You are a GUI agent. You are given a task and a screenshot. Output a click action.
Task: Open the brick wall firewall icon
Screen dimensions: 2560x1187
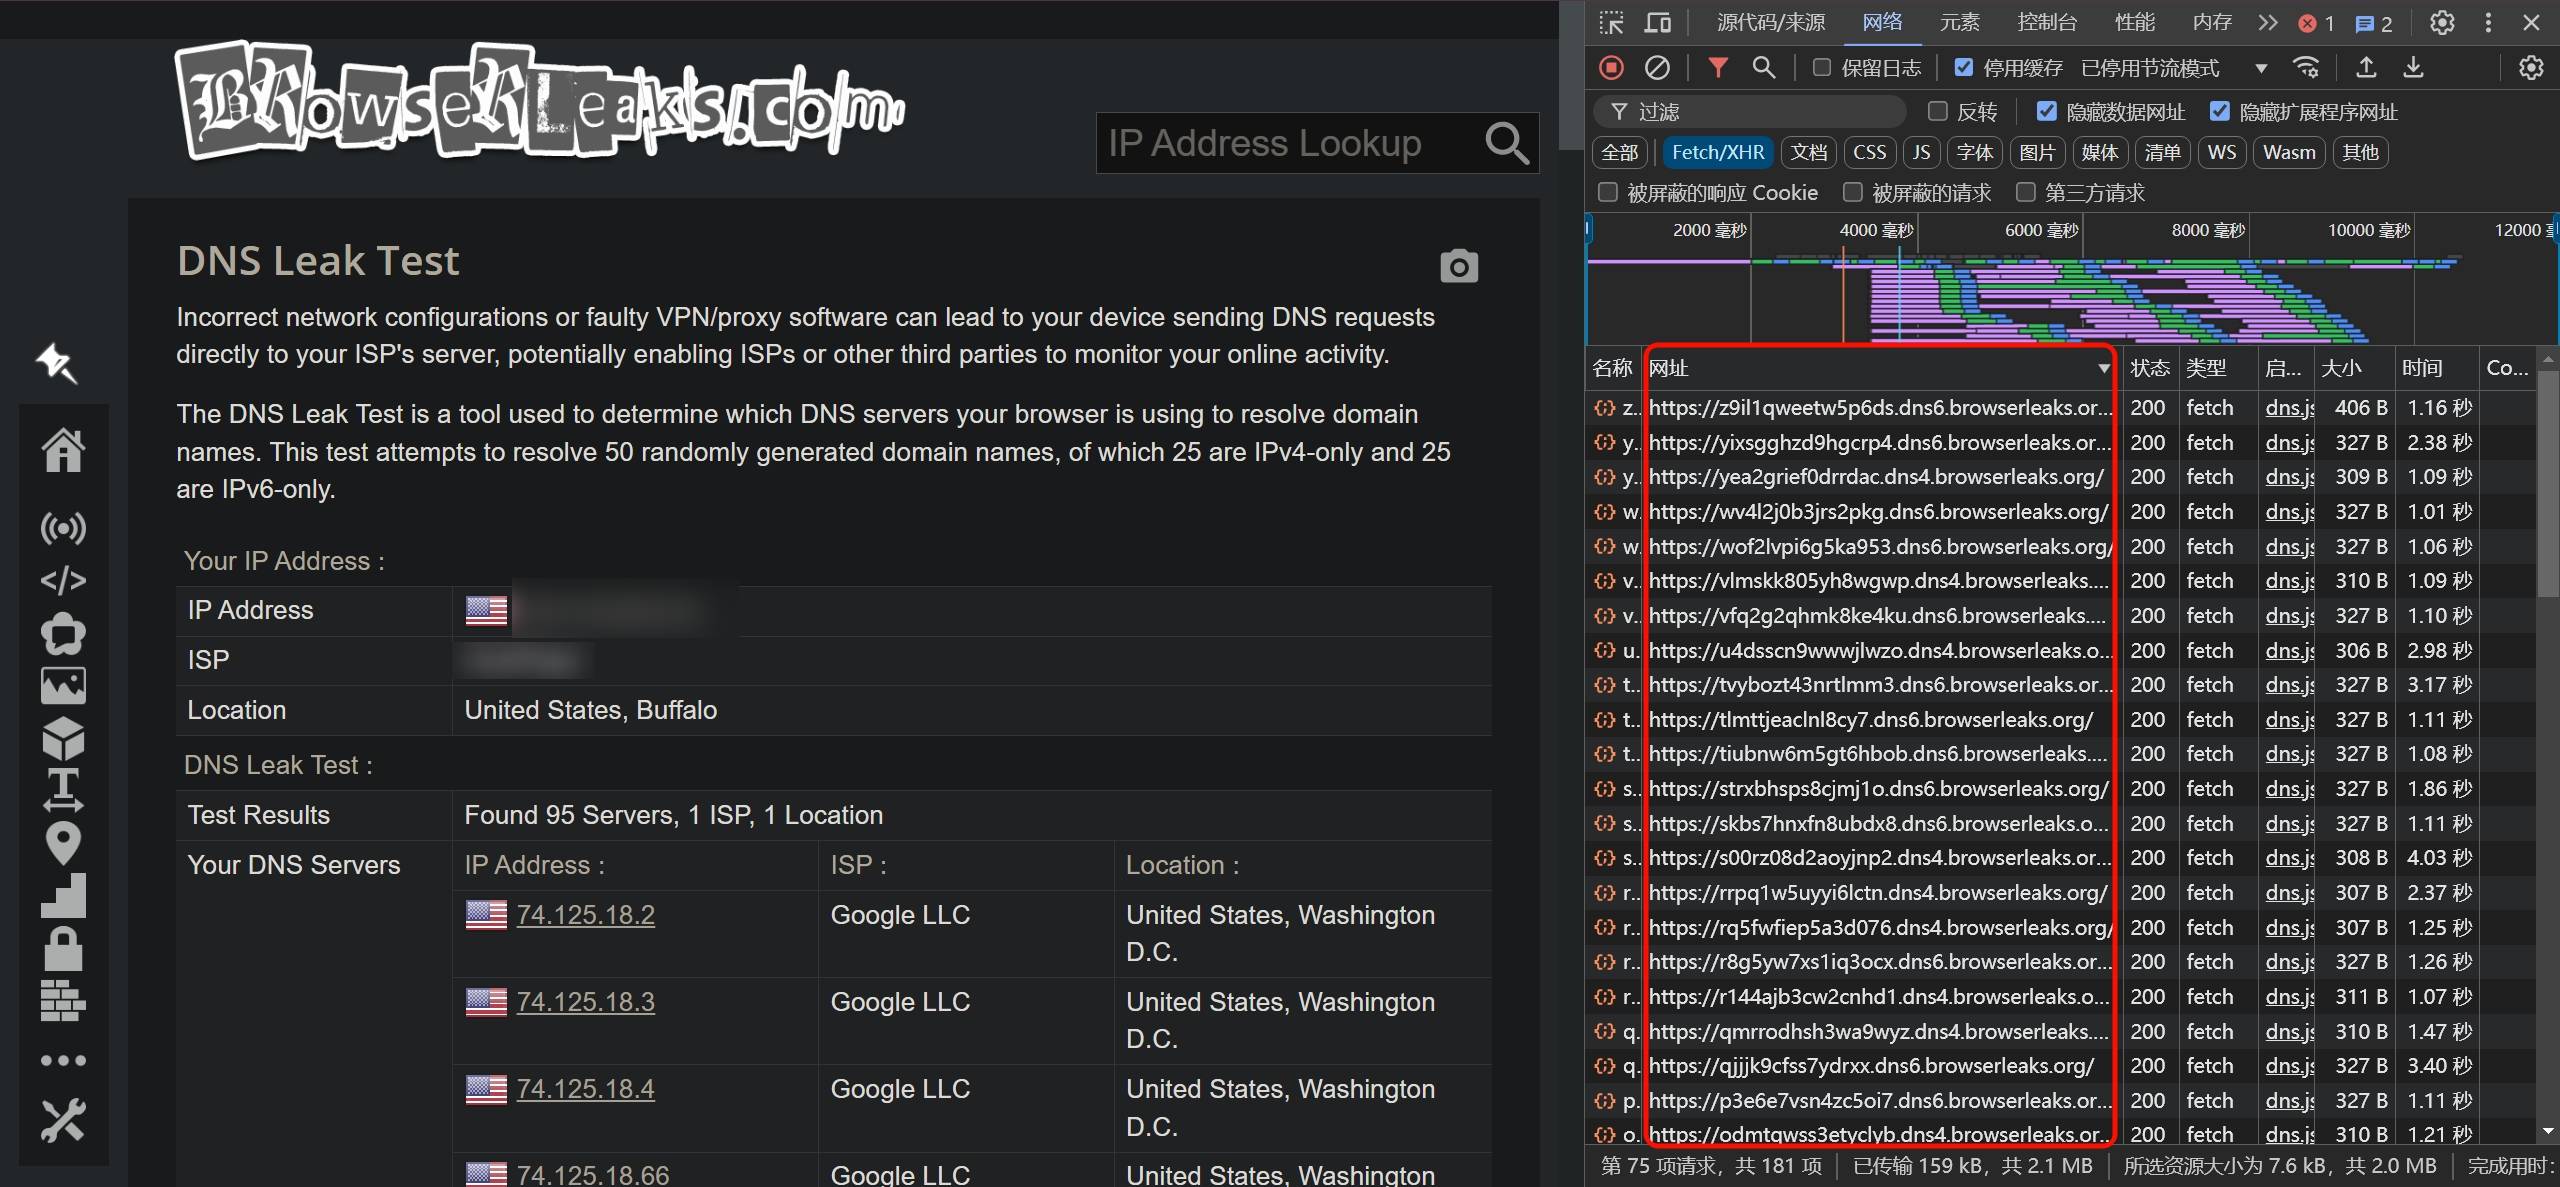(63, 1001)
